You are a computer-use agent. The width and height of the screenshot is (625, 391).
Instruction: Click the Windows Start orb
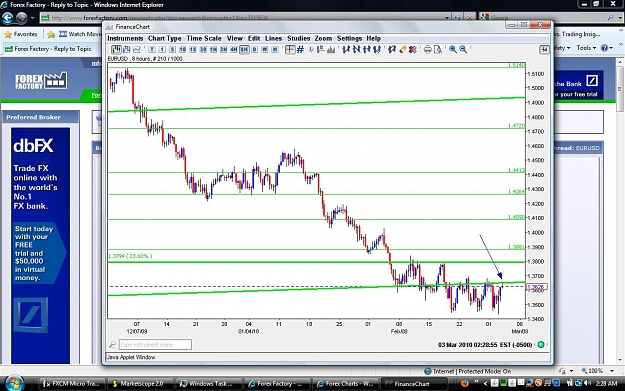click(14, 383)
